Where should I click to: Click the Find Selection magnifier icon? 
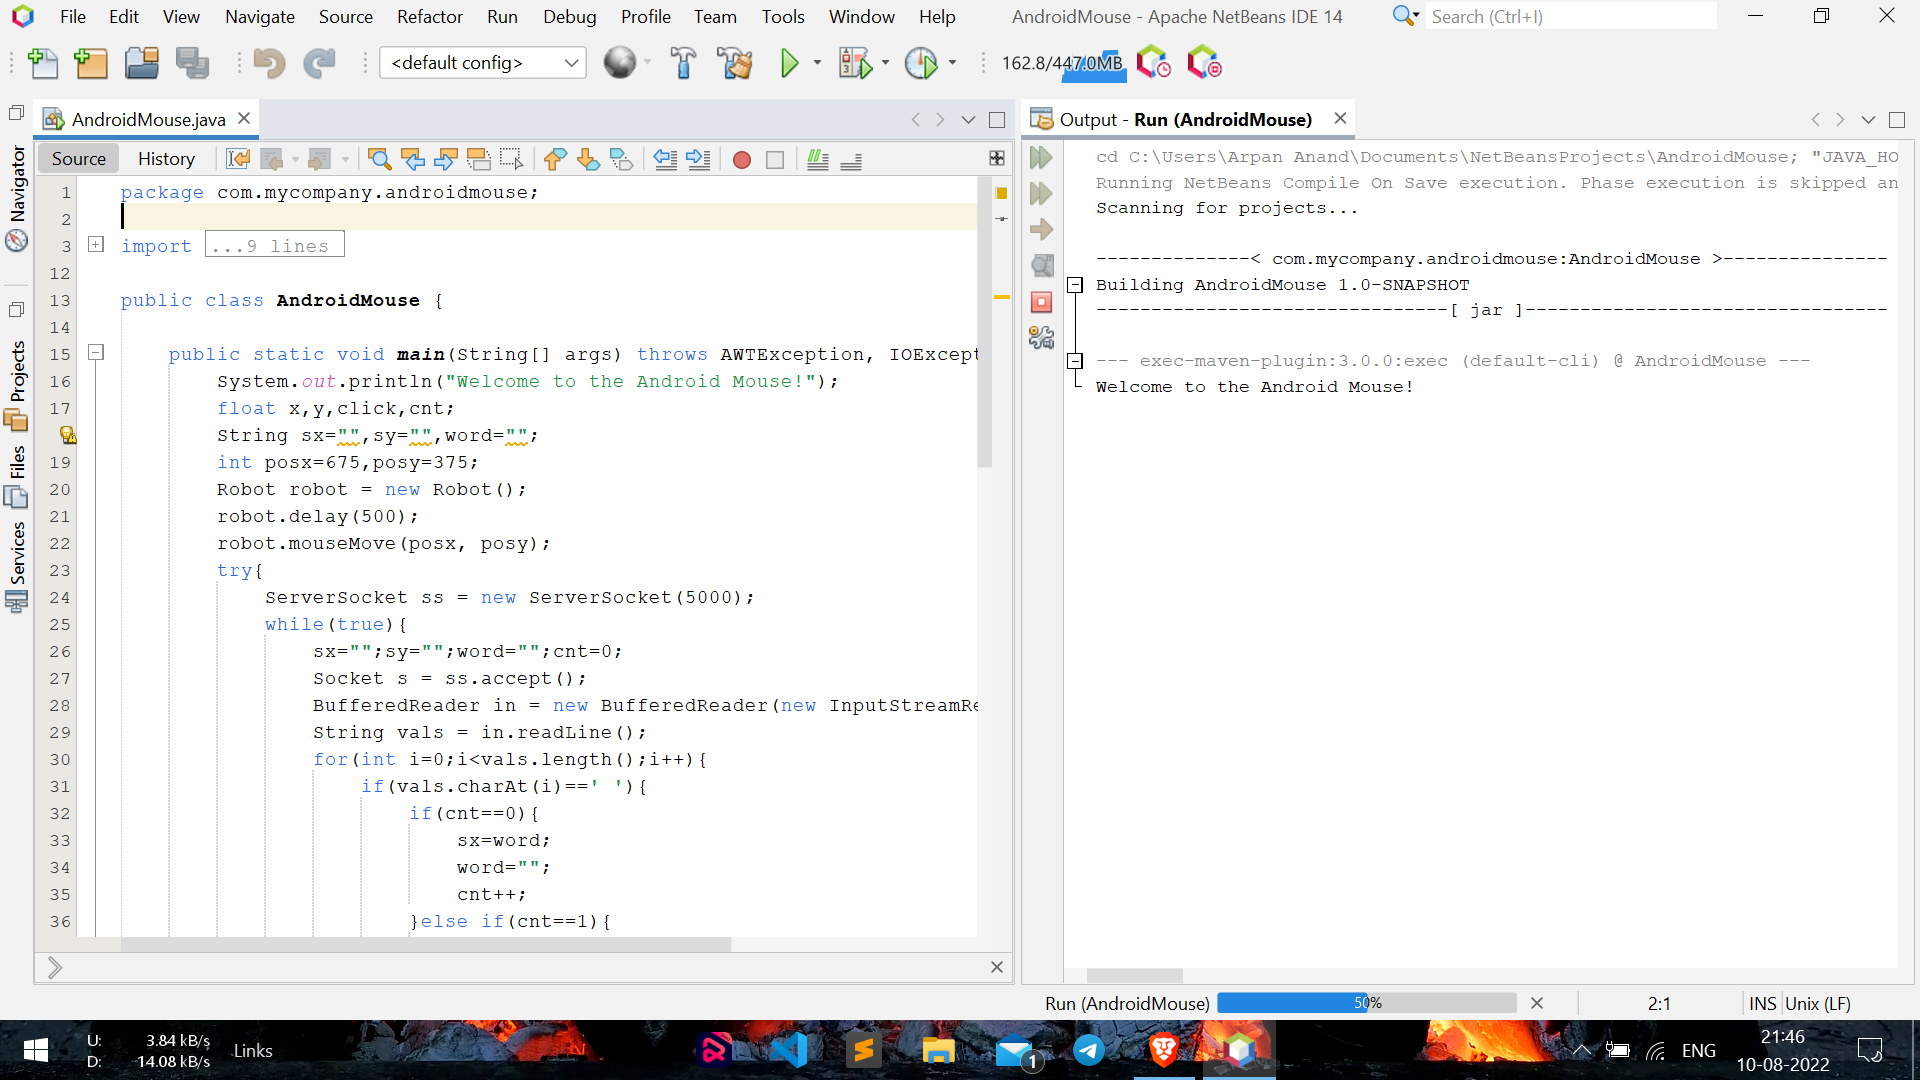click(379, 159)
